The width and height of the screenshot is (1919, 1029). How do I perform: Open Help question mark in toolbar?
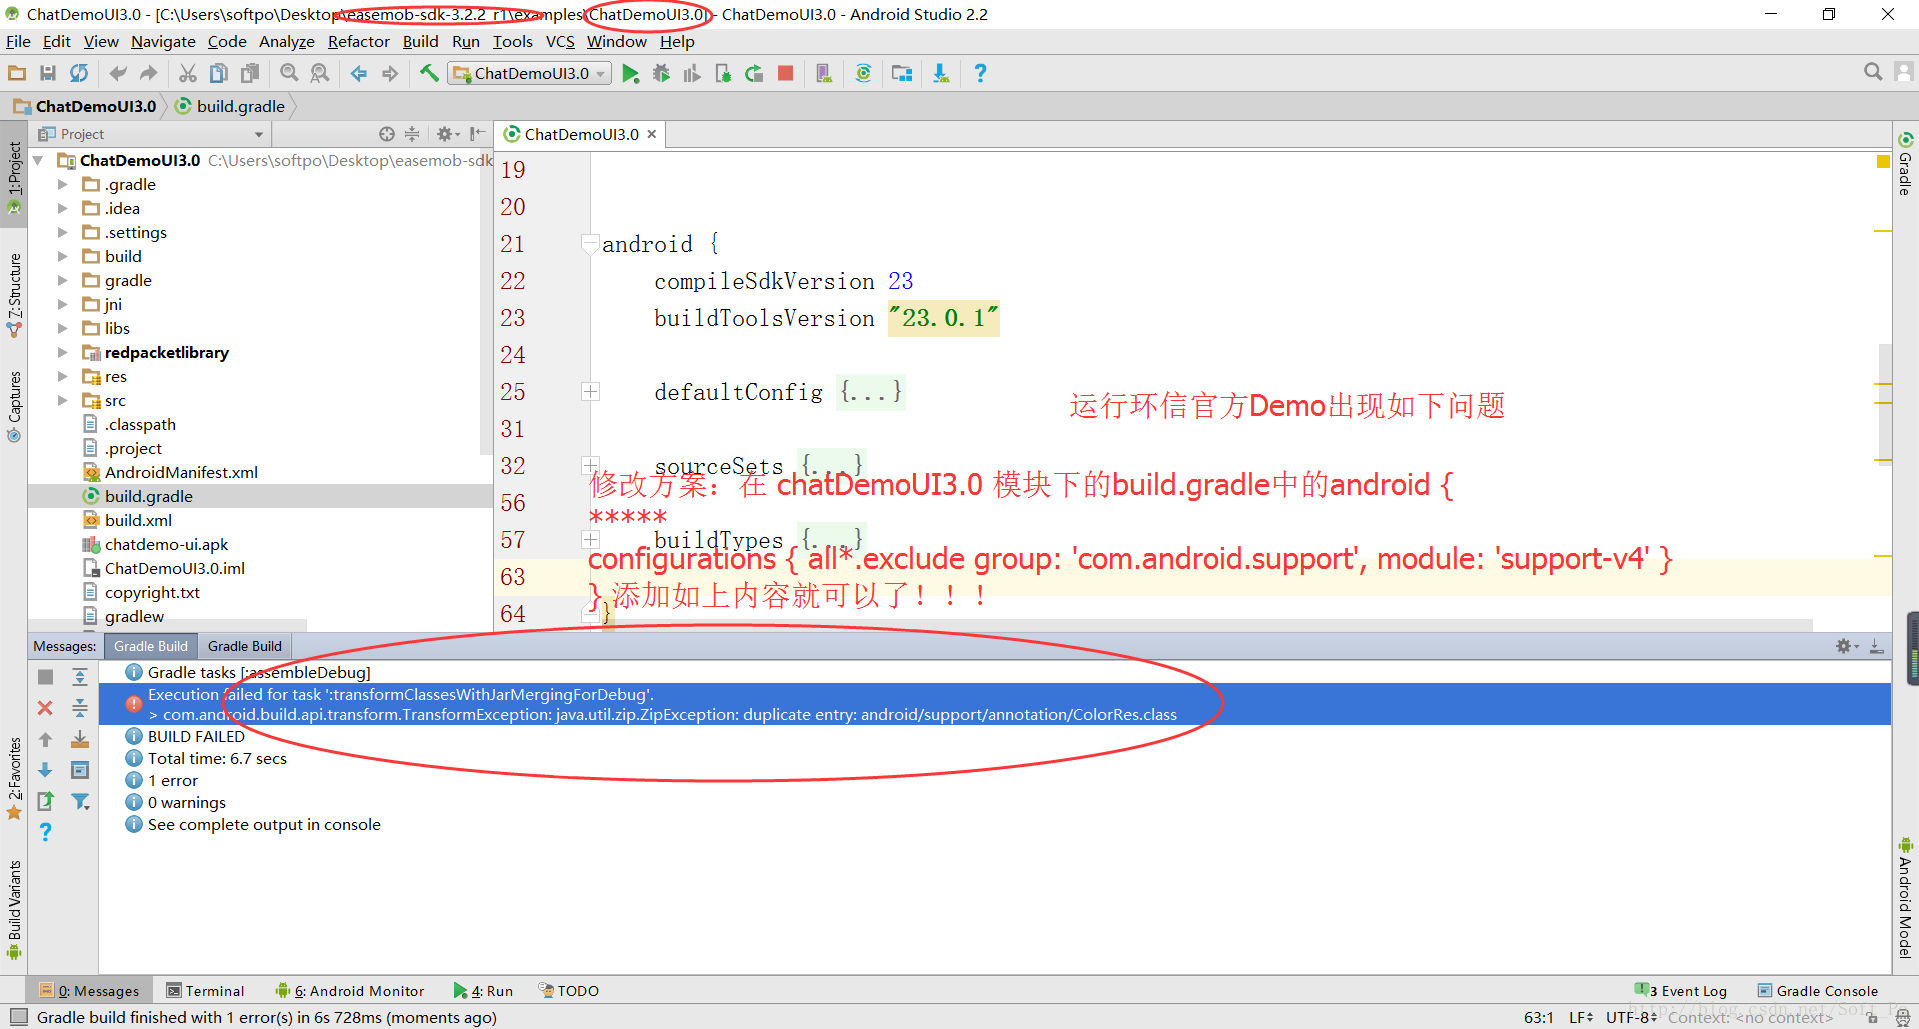pyautogui.click(x=980, y=73)
